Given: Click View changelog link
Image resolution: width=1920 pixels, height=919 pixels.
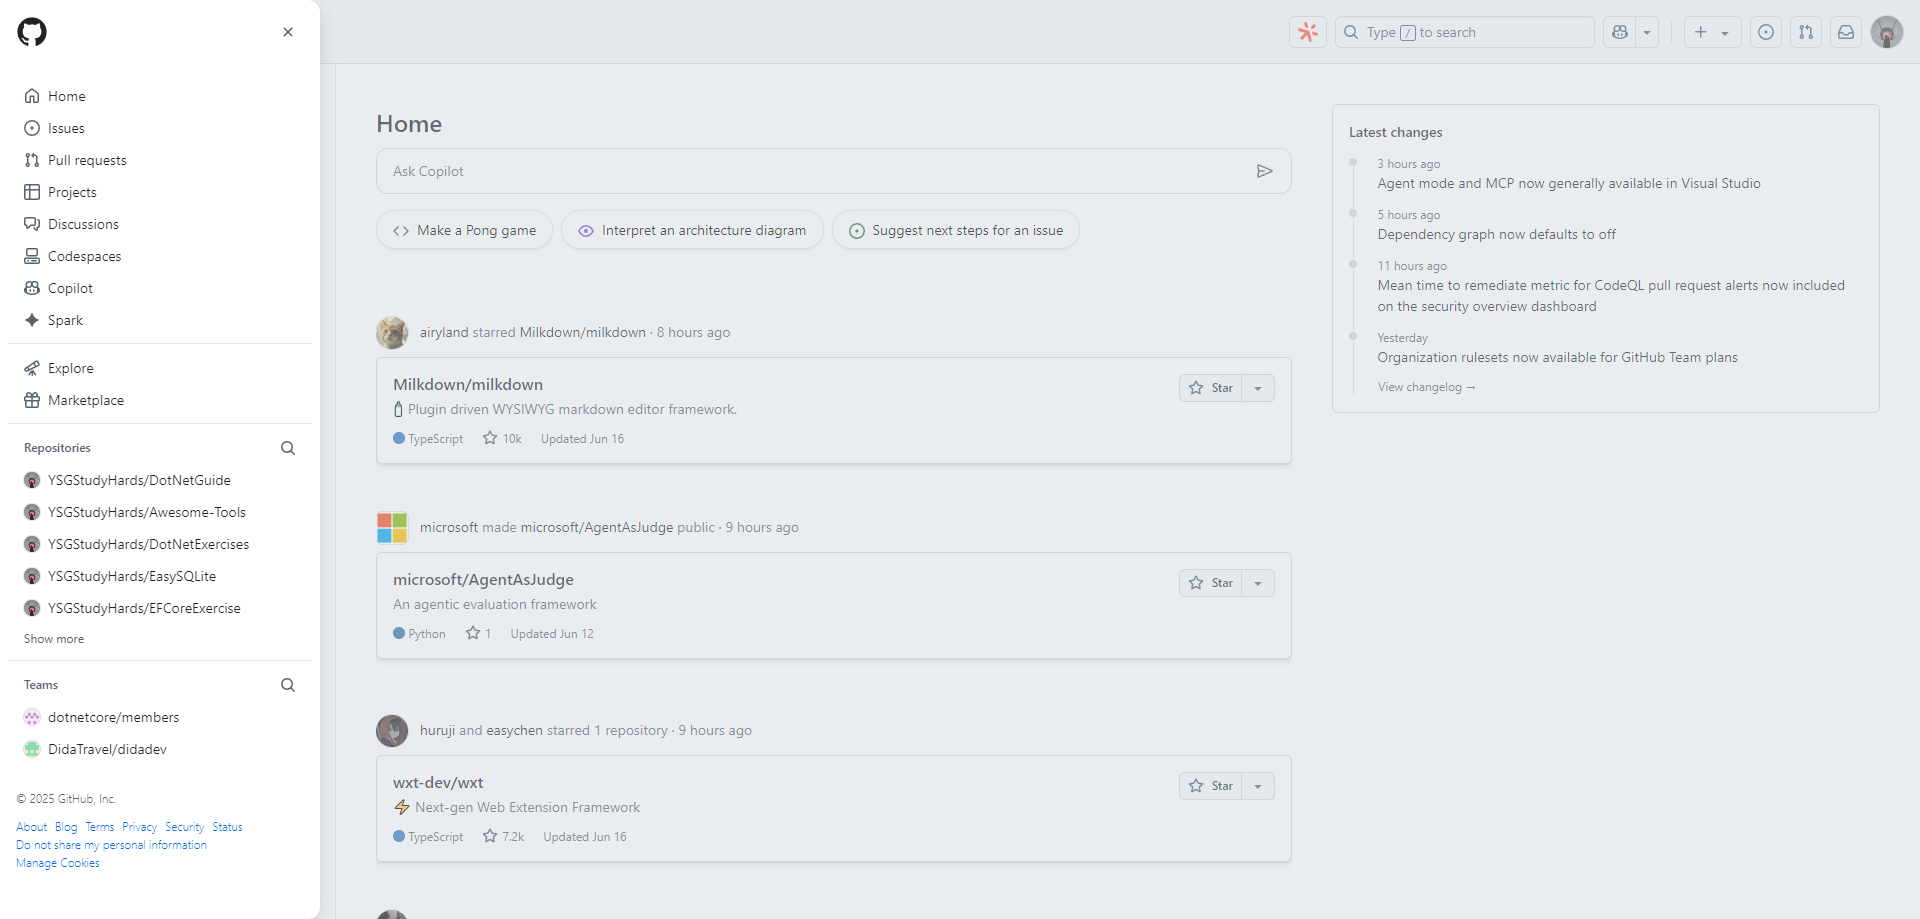Looking at the screenshot, I should click(x=1426, y=387).
